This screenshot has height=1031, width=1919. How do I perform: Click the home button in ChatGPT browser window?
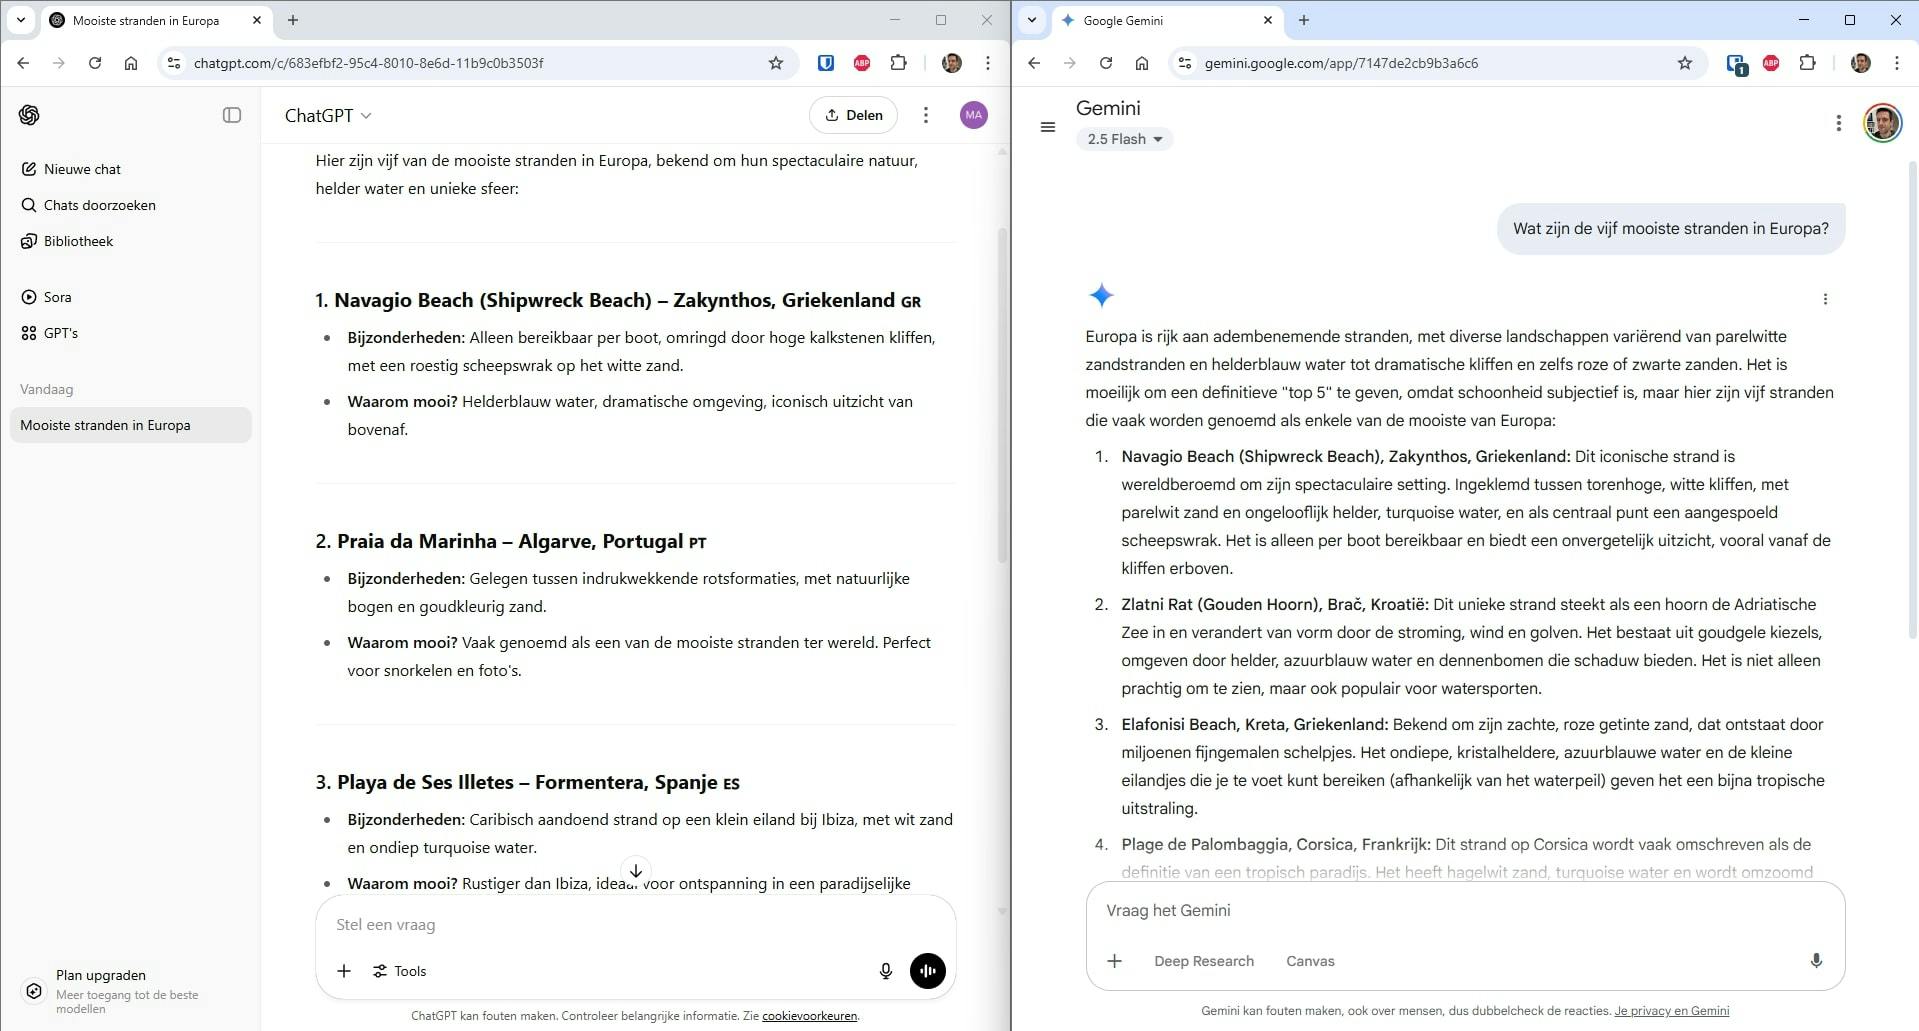pyautogui.click(x=131, y=63)
